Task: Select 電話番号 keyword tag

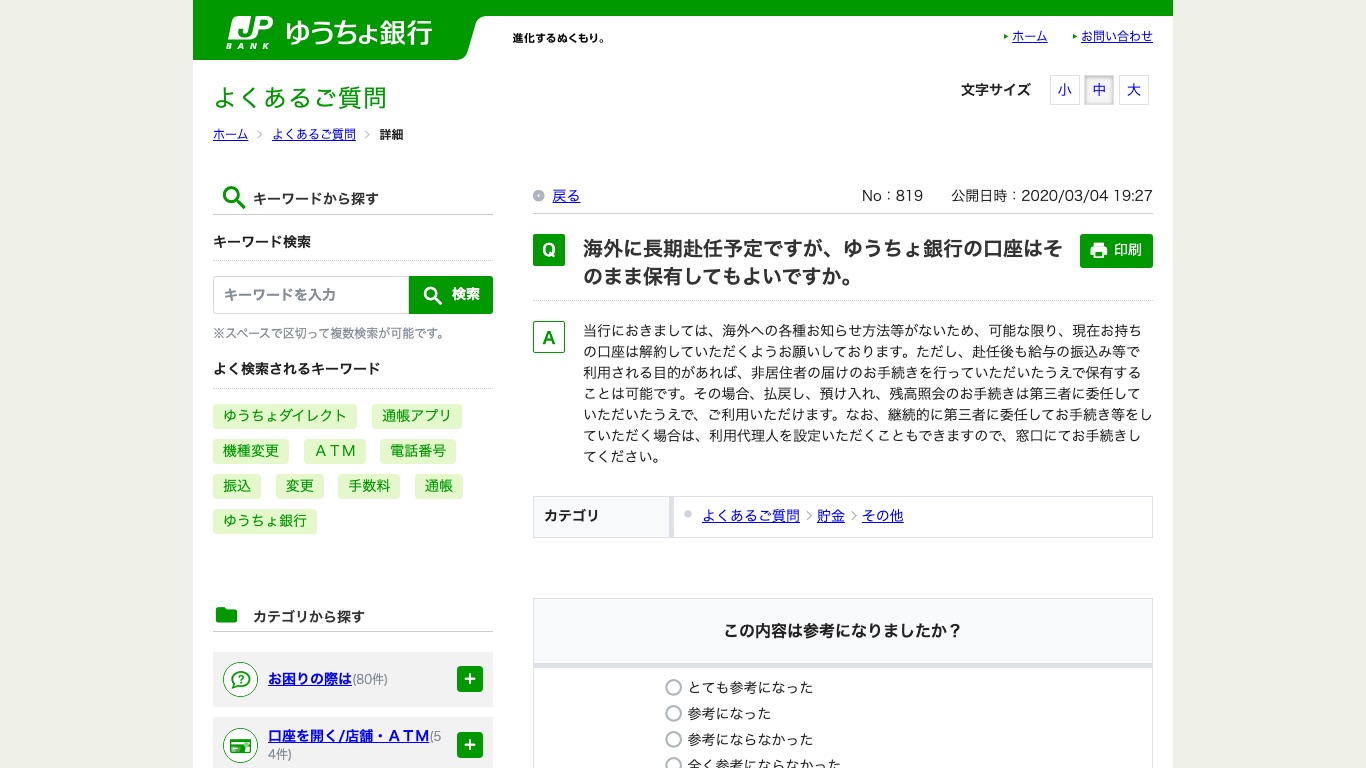Action: tap(418, 451)
